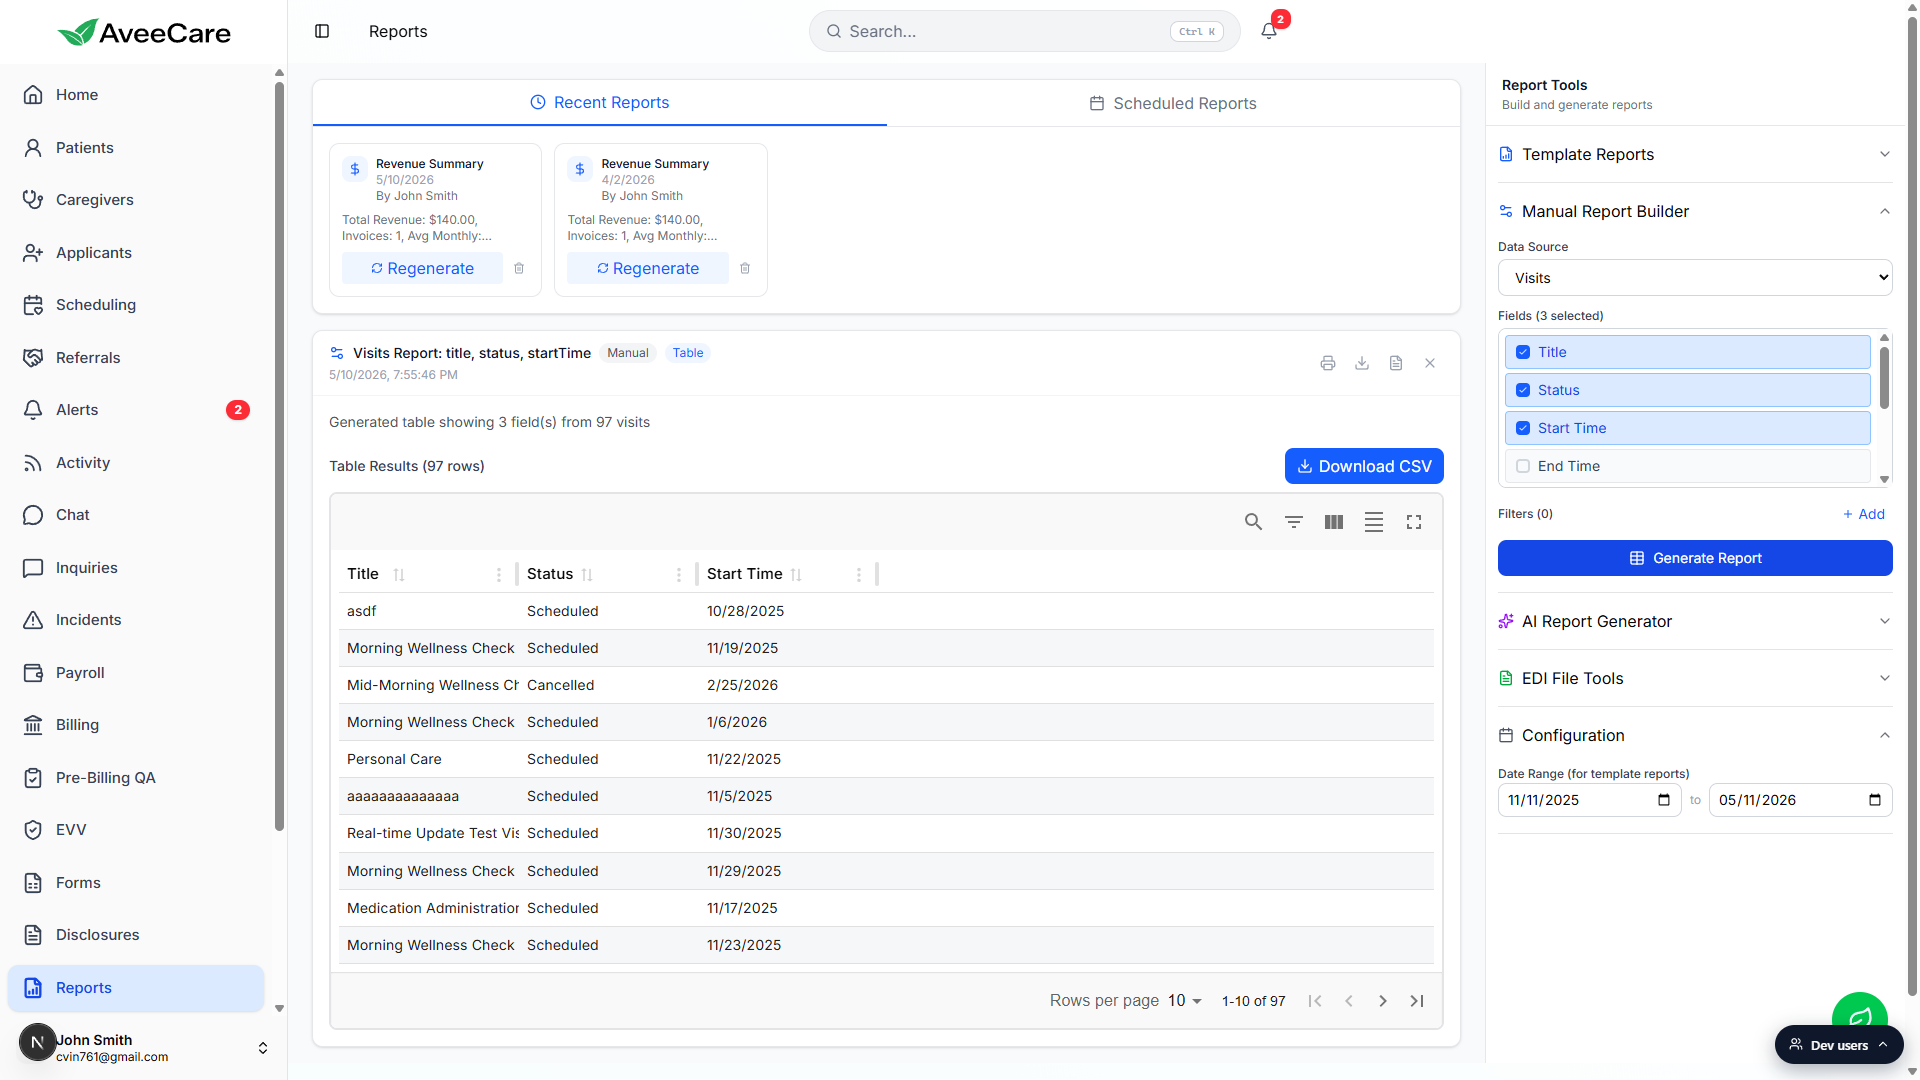Screen dimensions: 1920x1080
Task: Click the Cancelled status cell
Action: (x=560, y=685)
